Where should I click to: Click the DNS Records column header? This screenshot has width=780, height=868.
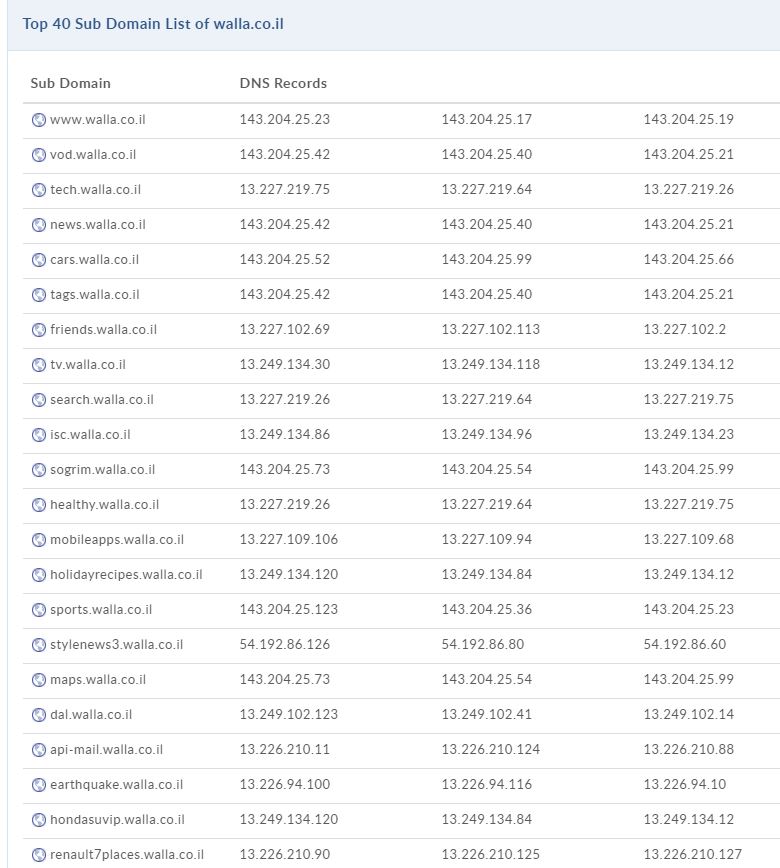tap(283, 83)
